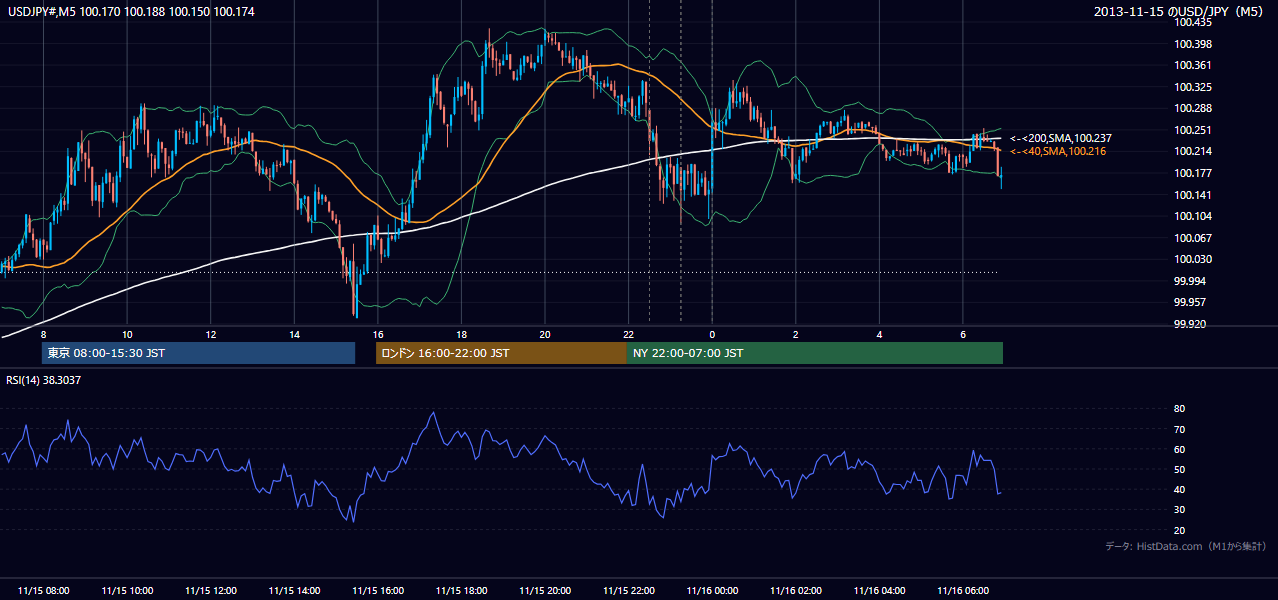Click RSI scale level 80
The width and height of the screenshot is (1278, 600).
1179,409
